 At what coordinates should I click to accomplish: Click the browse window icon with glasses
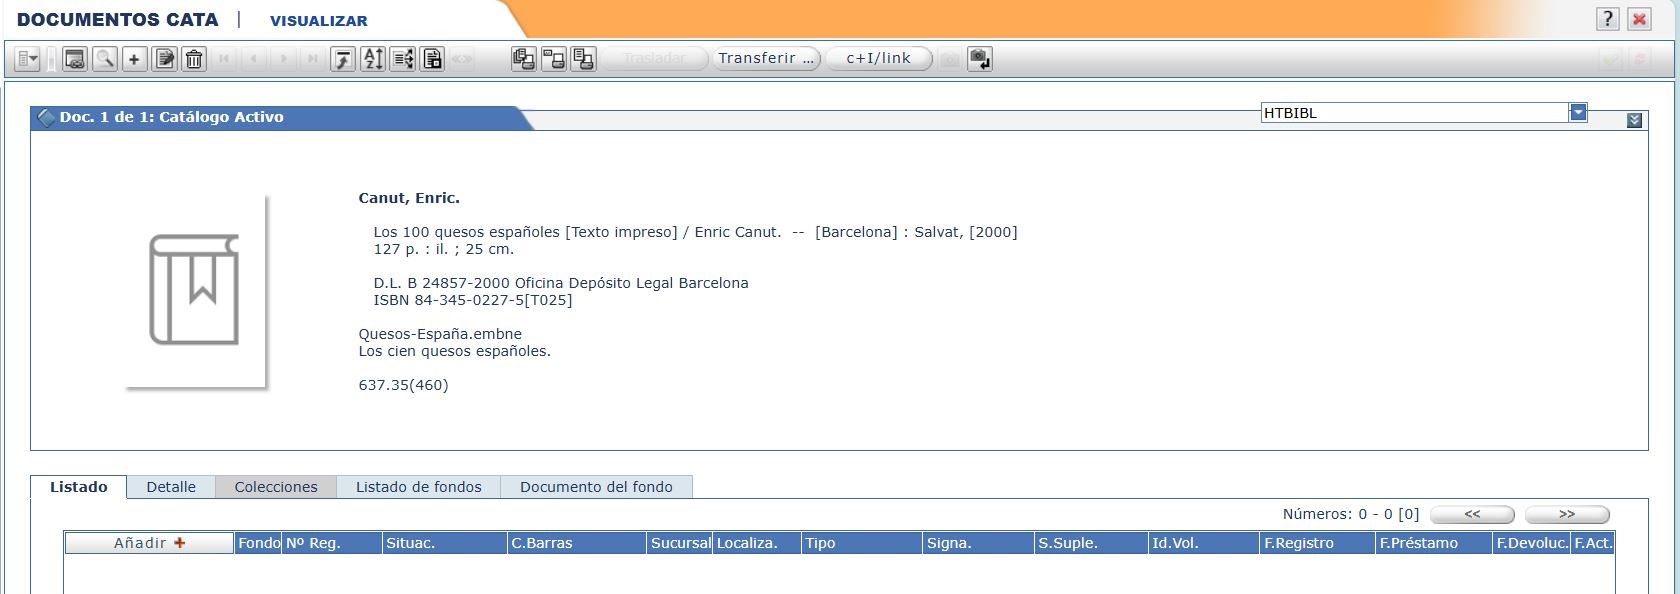75,59
